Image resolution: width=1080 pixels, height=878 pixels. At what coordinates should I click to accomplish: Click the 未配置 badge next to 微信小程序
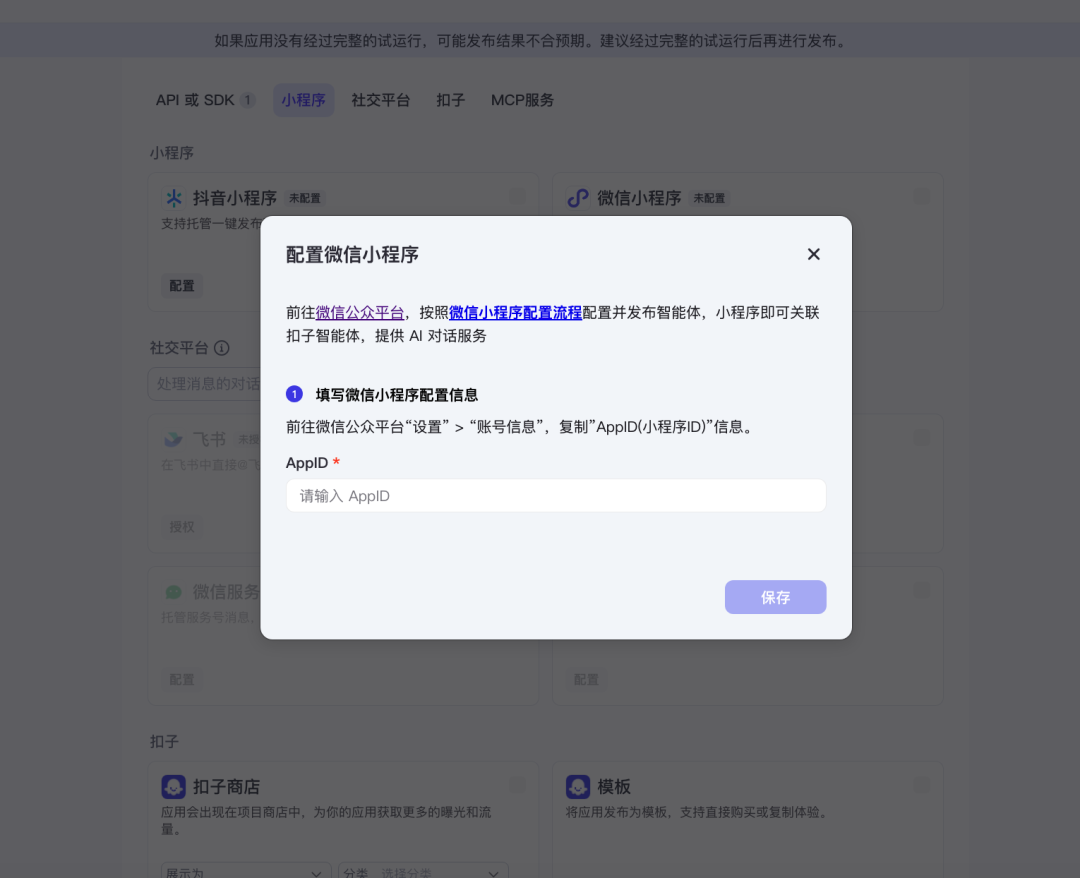pos(709,198)
